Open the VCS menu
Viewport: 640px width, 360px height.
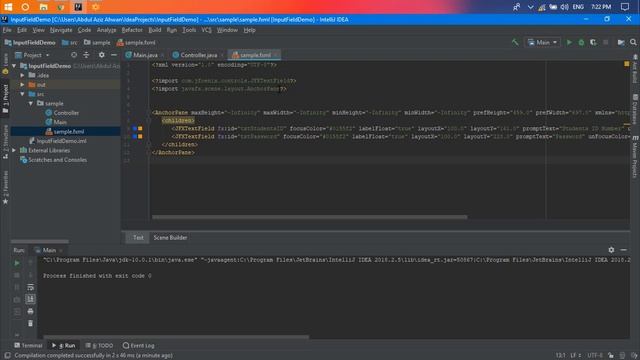coord(207,30)
